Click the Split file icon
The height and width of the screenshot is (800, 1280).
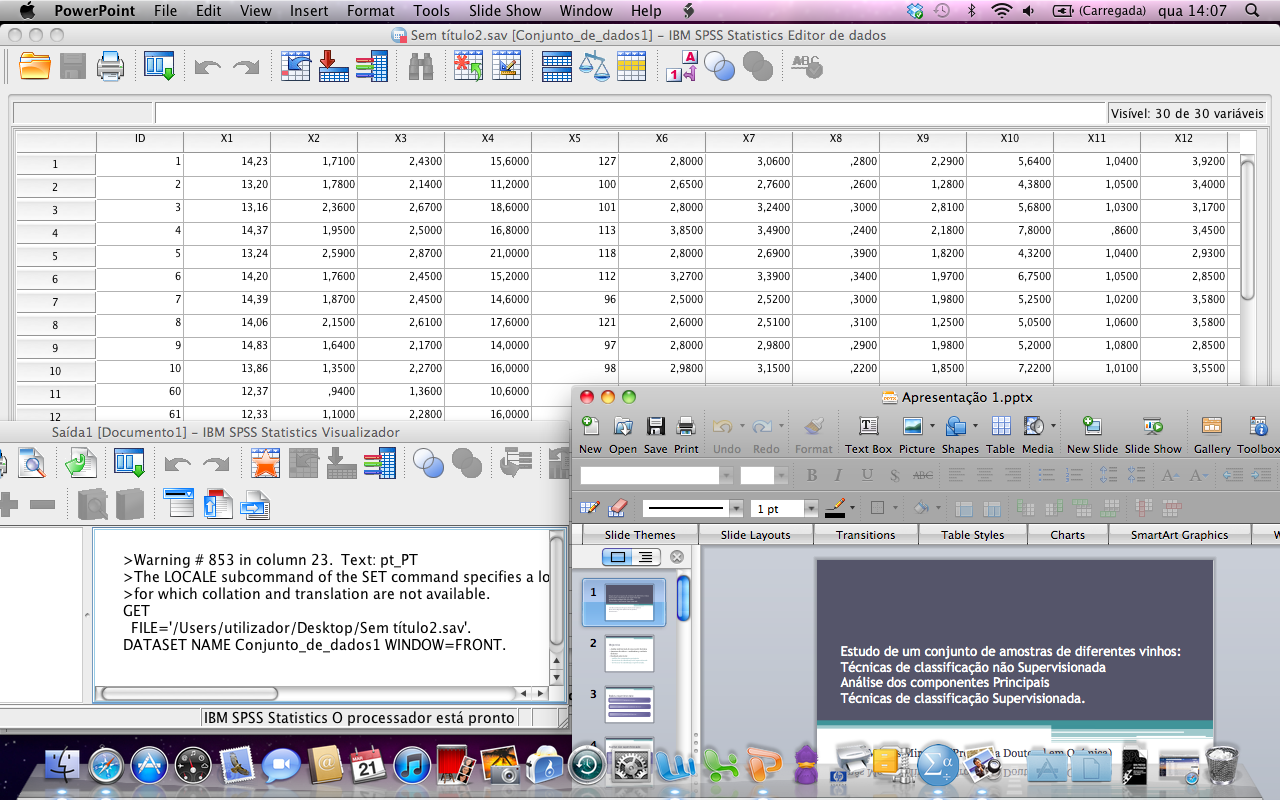[557, 67]
